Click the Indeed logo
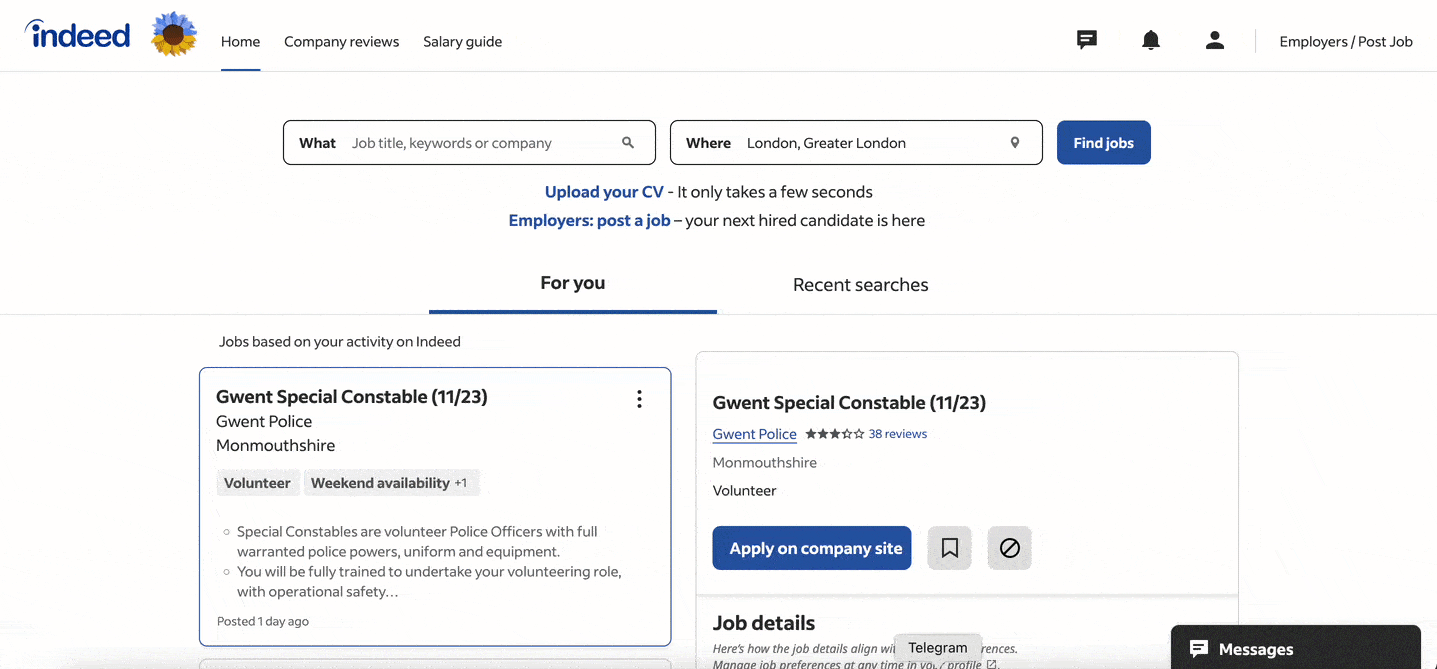 coord(78,36)
